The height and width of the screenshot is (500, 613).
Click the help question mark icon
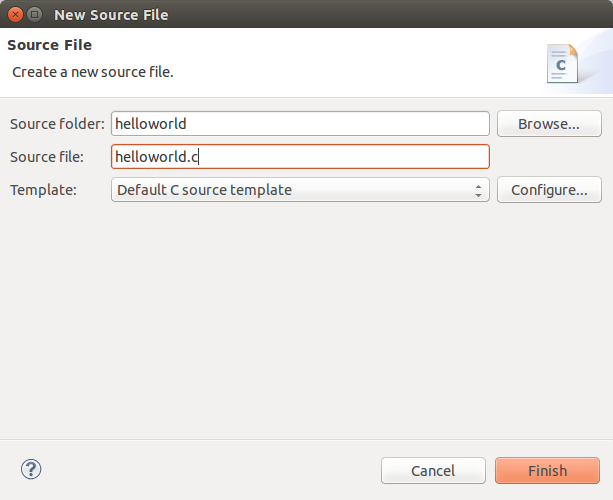tap(31, 469)
